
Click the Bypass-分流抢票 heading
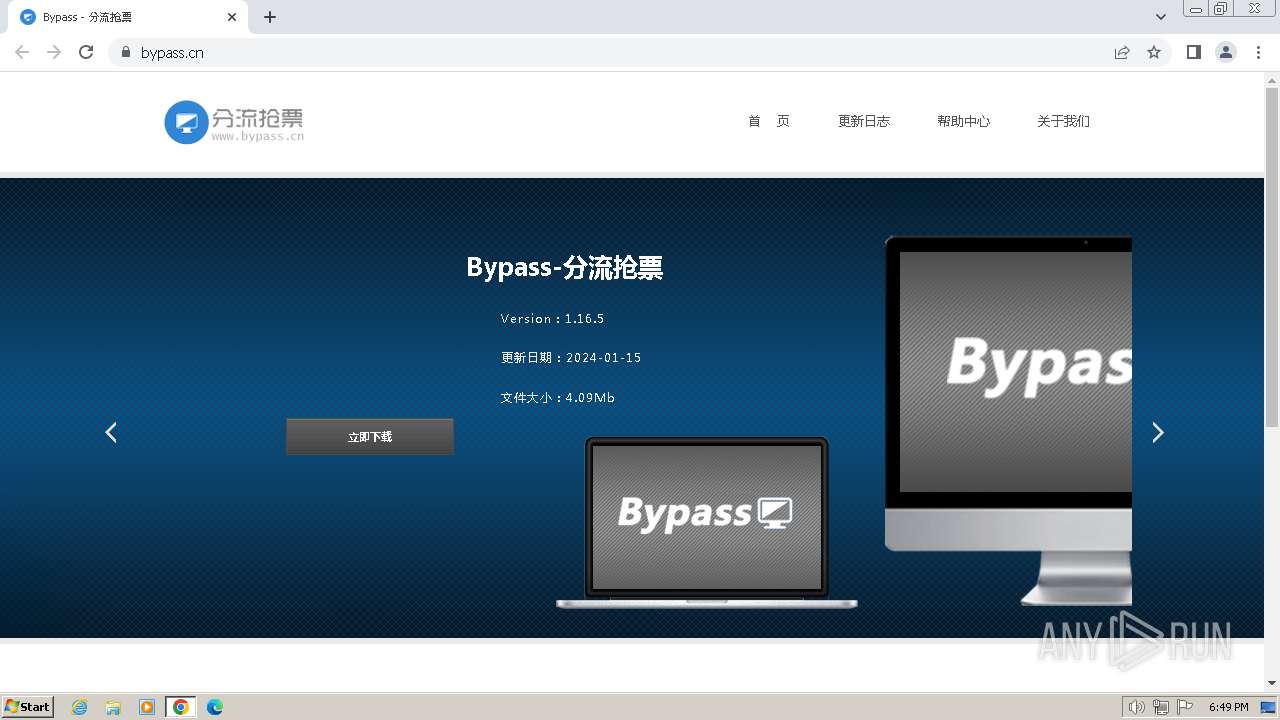pos(565,268)
